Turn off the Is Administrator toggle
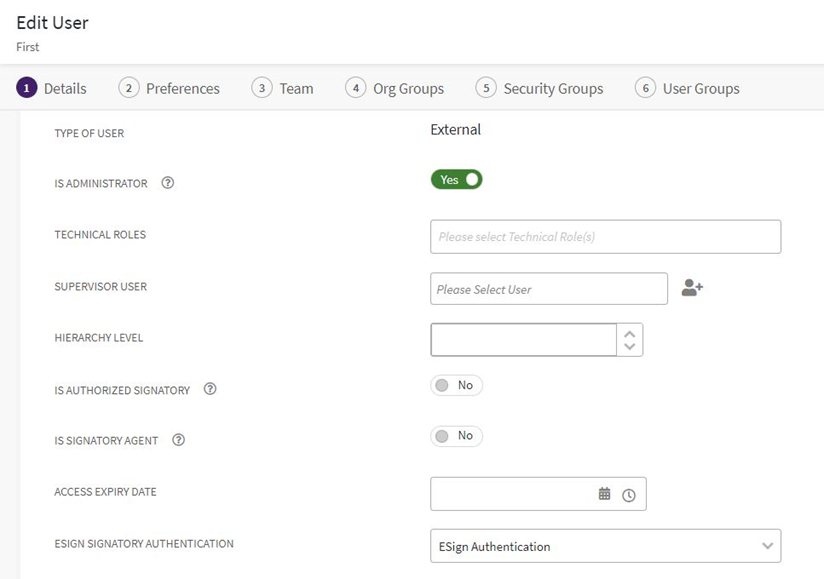Screen dimensions: 824x579 click(x=456, y=180)
